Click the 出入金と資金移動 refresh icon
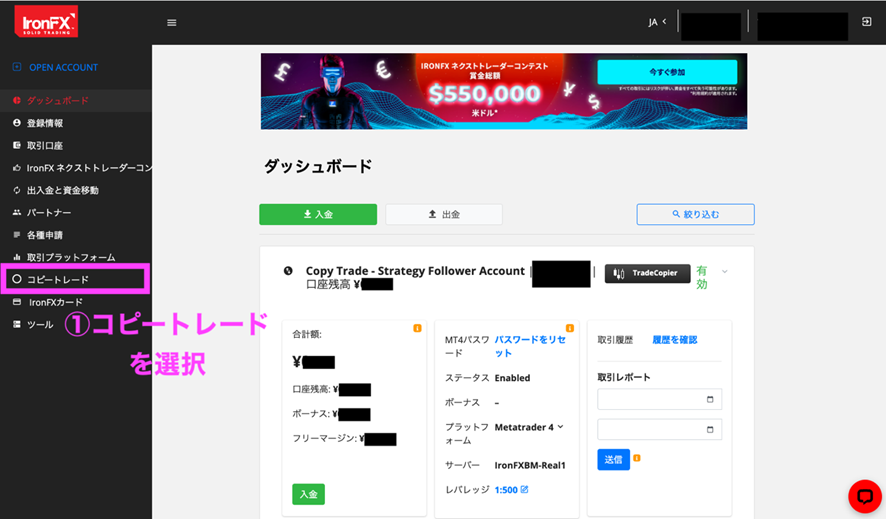Screen dimensions: 886x519 point(16,190)
